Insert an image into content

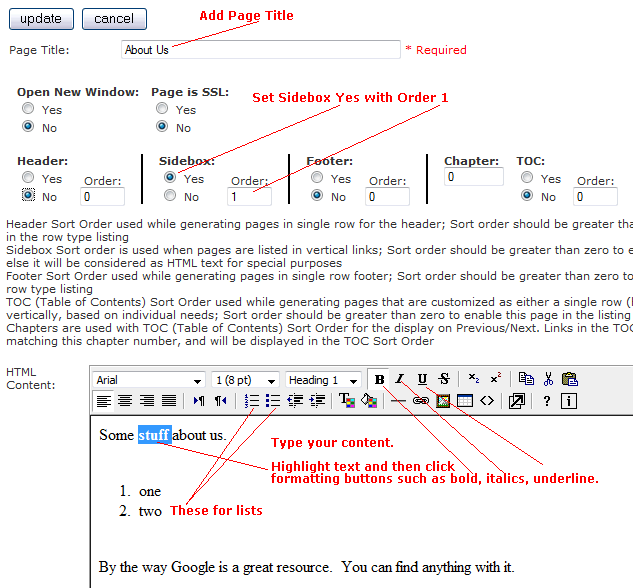[x=443, y=401]
